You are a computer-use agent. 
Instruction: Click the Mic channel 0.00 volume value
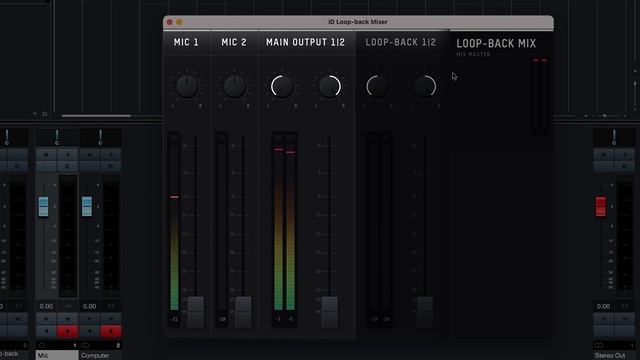click(x=46, y=306)
